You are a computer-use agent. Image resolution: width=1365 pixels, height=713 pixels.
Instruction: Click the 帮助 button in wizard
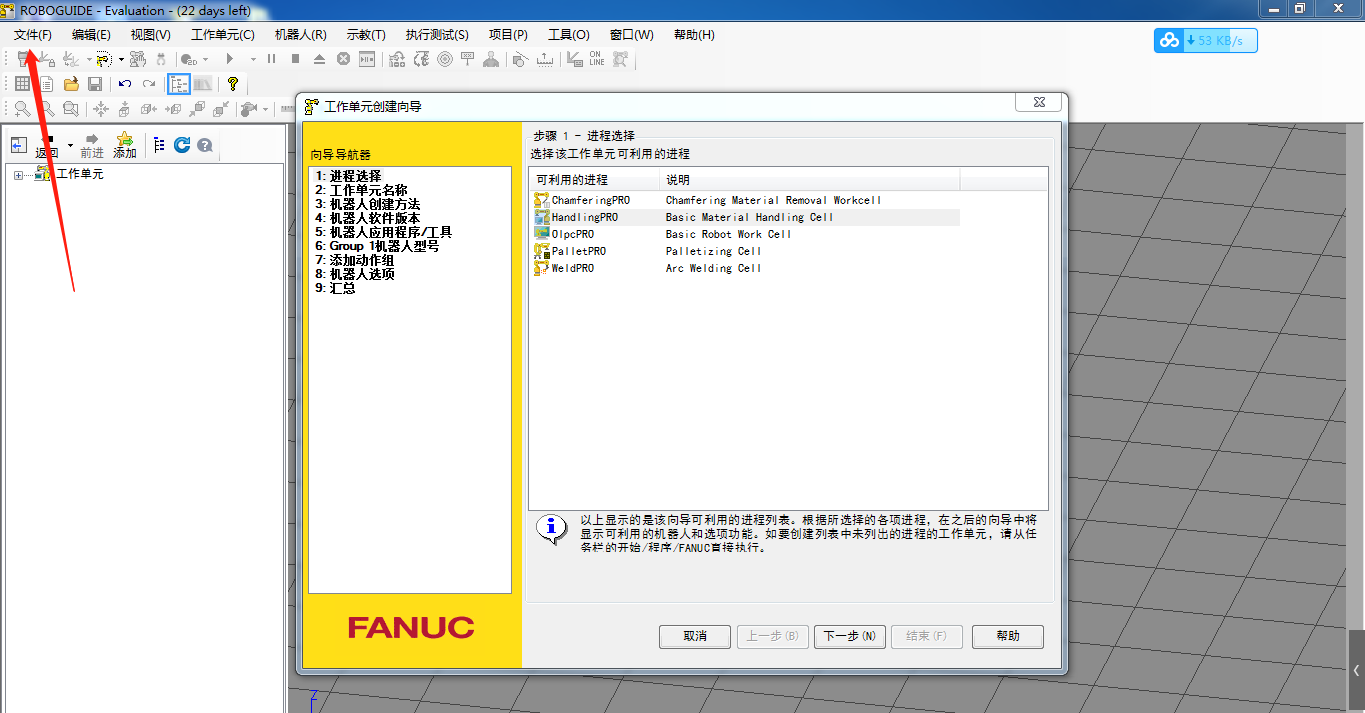pyautogui.click(x=1008, y=636)
